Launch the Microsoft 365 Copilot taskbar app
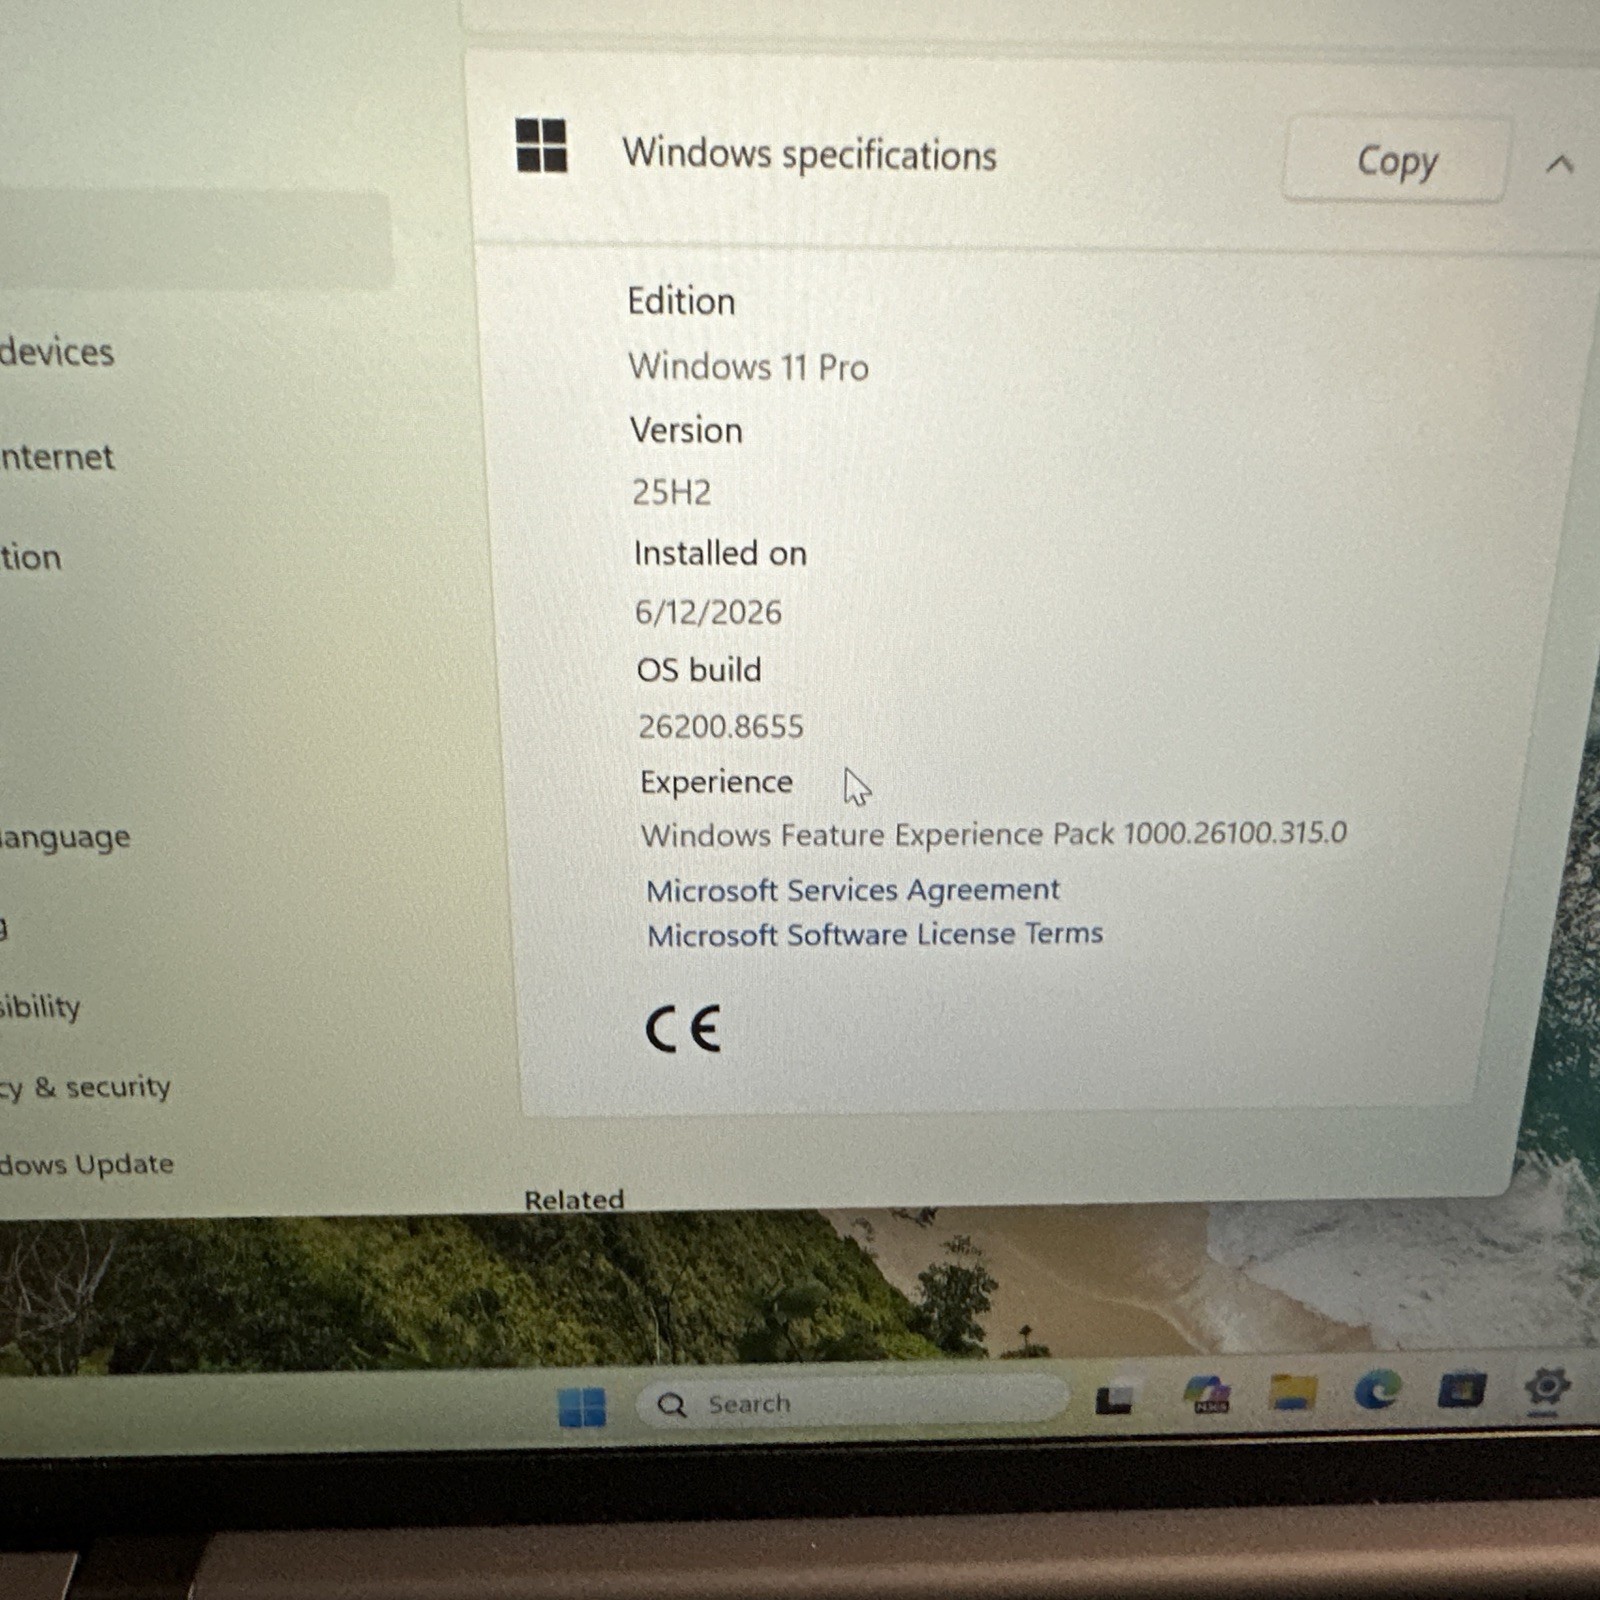The image size is (1600, 1600). tap(1207, 1394)
